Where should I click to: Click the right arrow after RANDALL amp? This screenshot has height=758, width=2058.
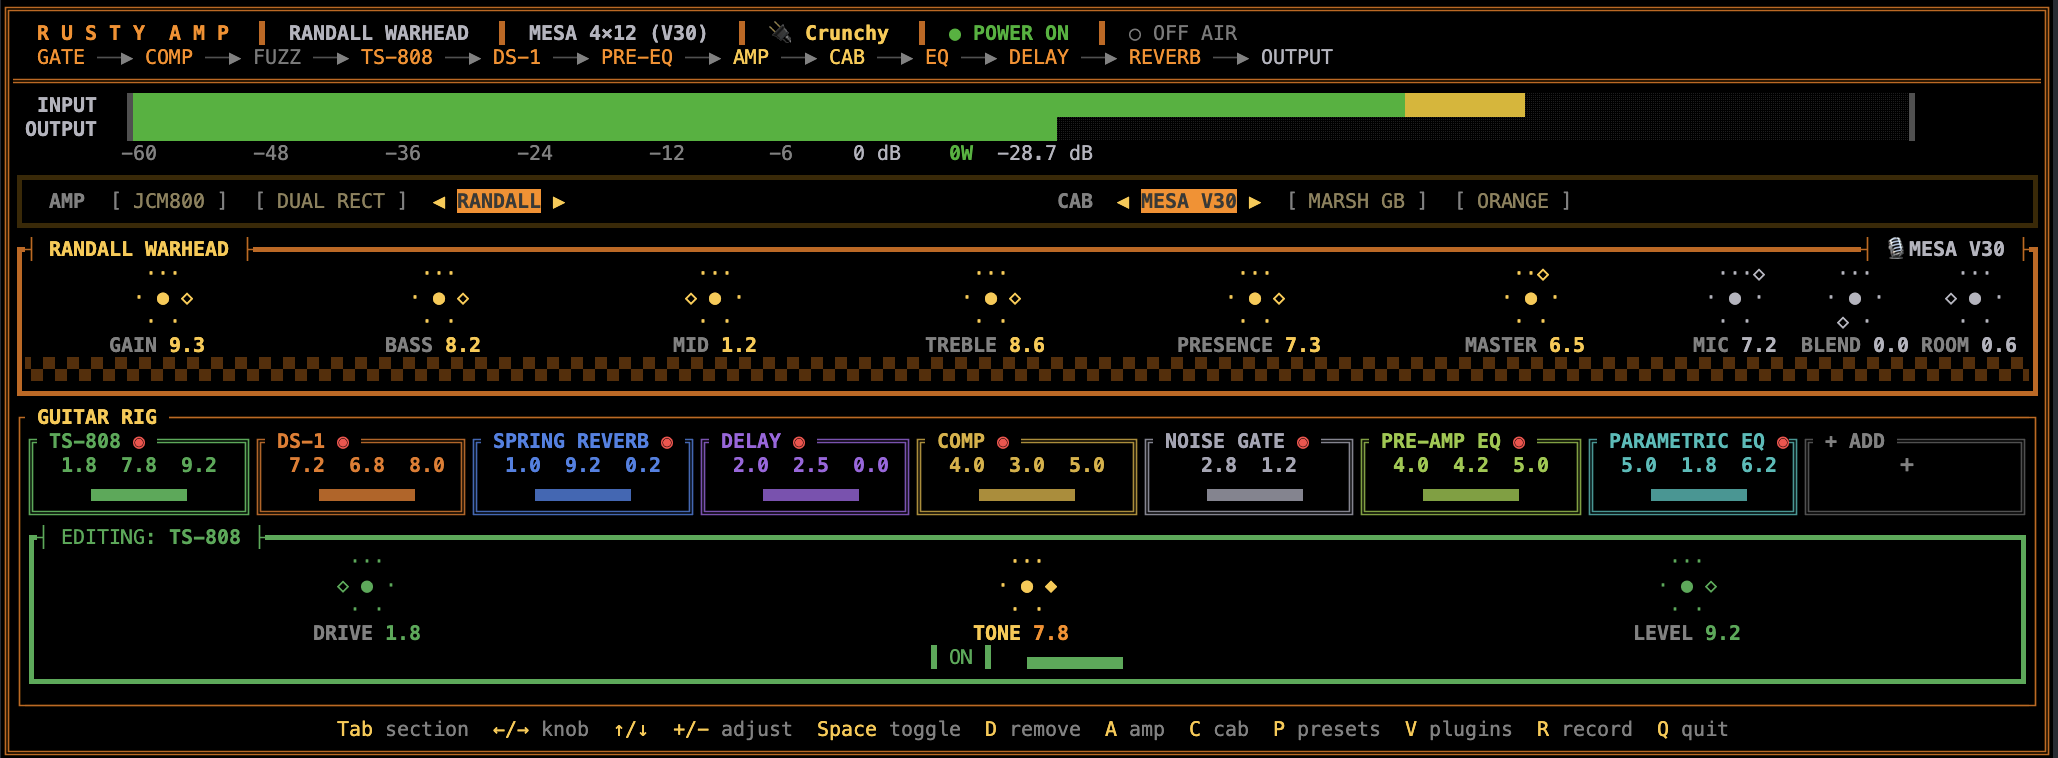click(559, 202)
